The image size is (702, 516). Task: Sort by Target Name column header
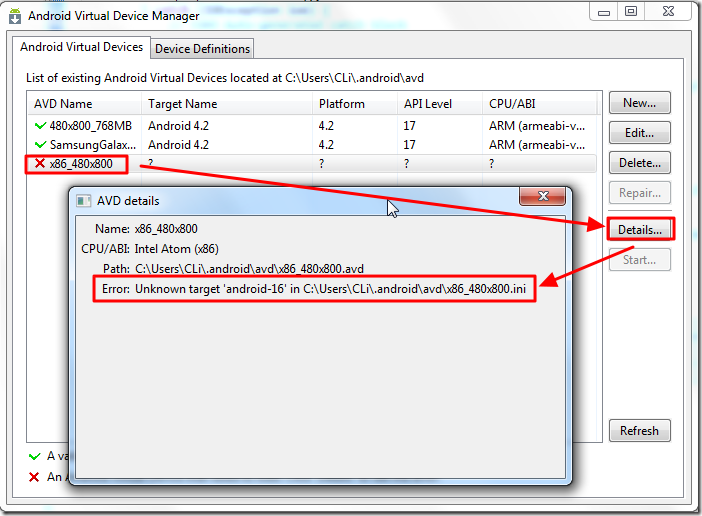(227, 104)
